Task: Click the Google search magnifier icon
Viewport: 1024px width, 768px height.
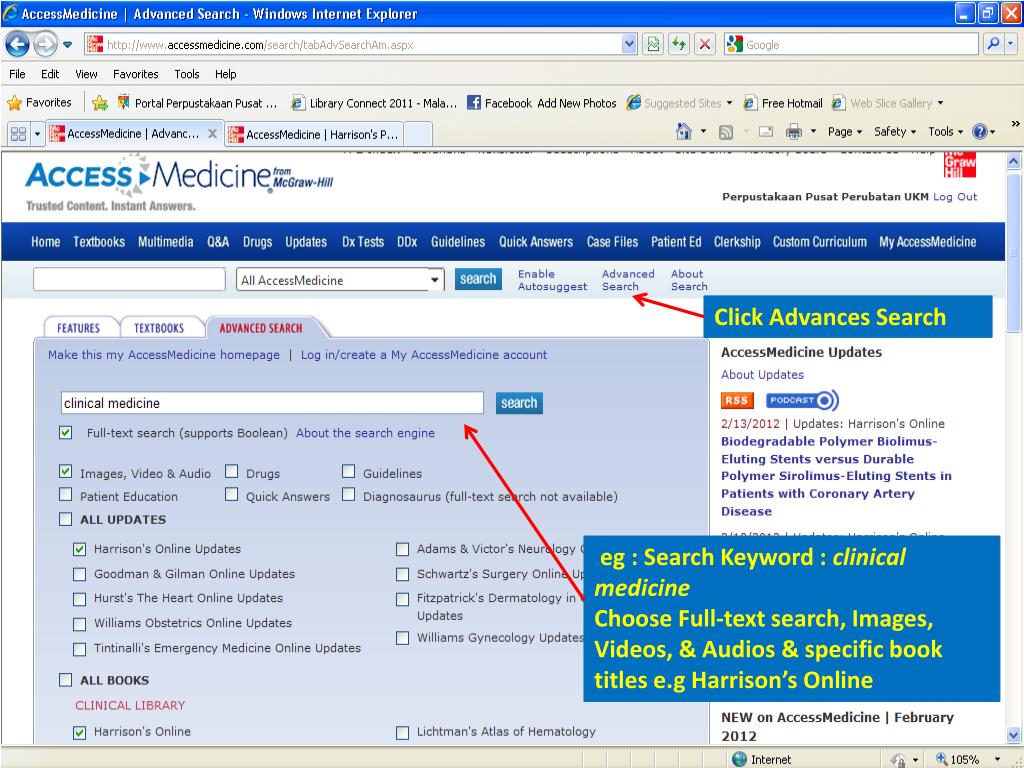Action: coord(993,44)
